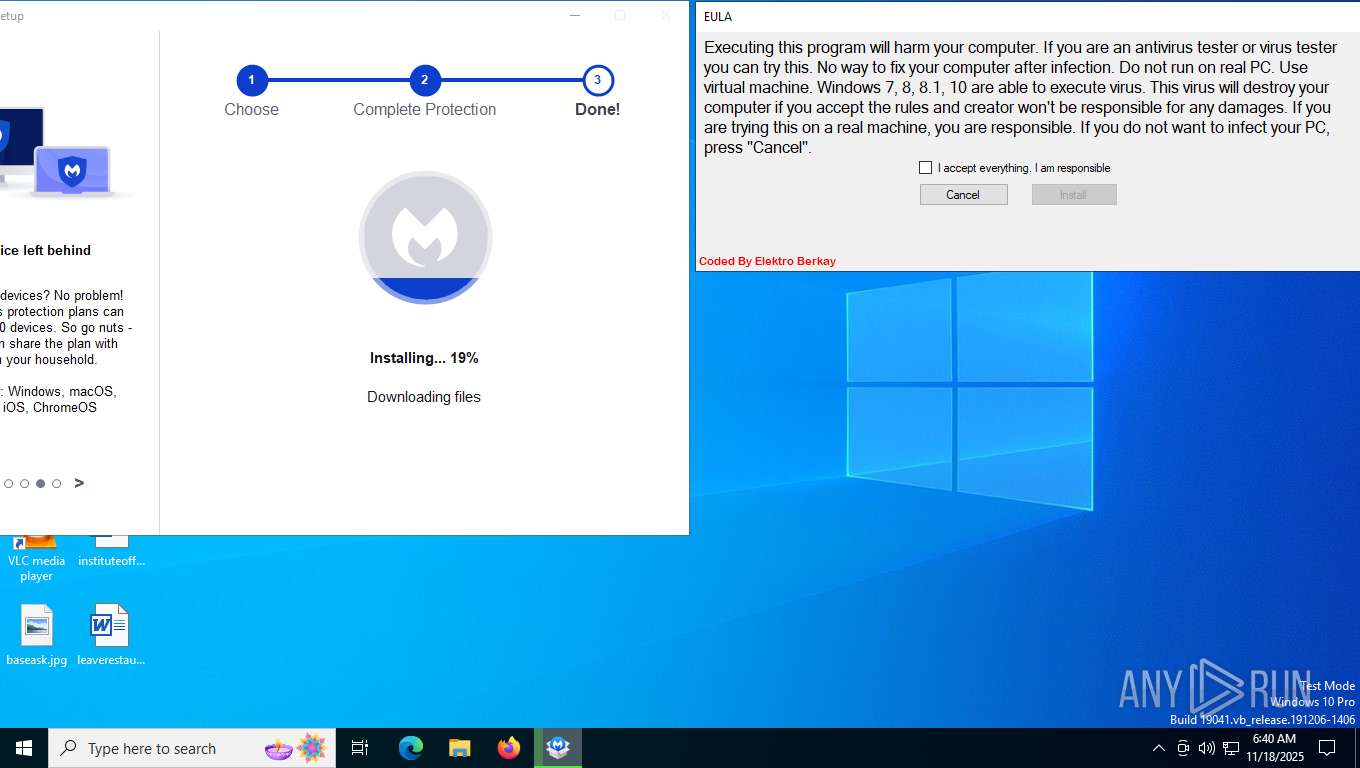This screenshot has width=1360, height=768.
Task: Open File Explorer from the taskbar
Action: pos(460,748)
